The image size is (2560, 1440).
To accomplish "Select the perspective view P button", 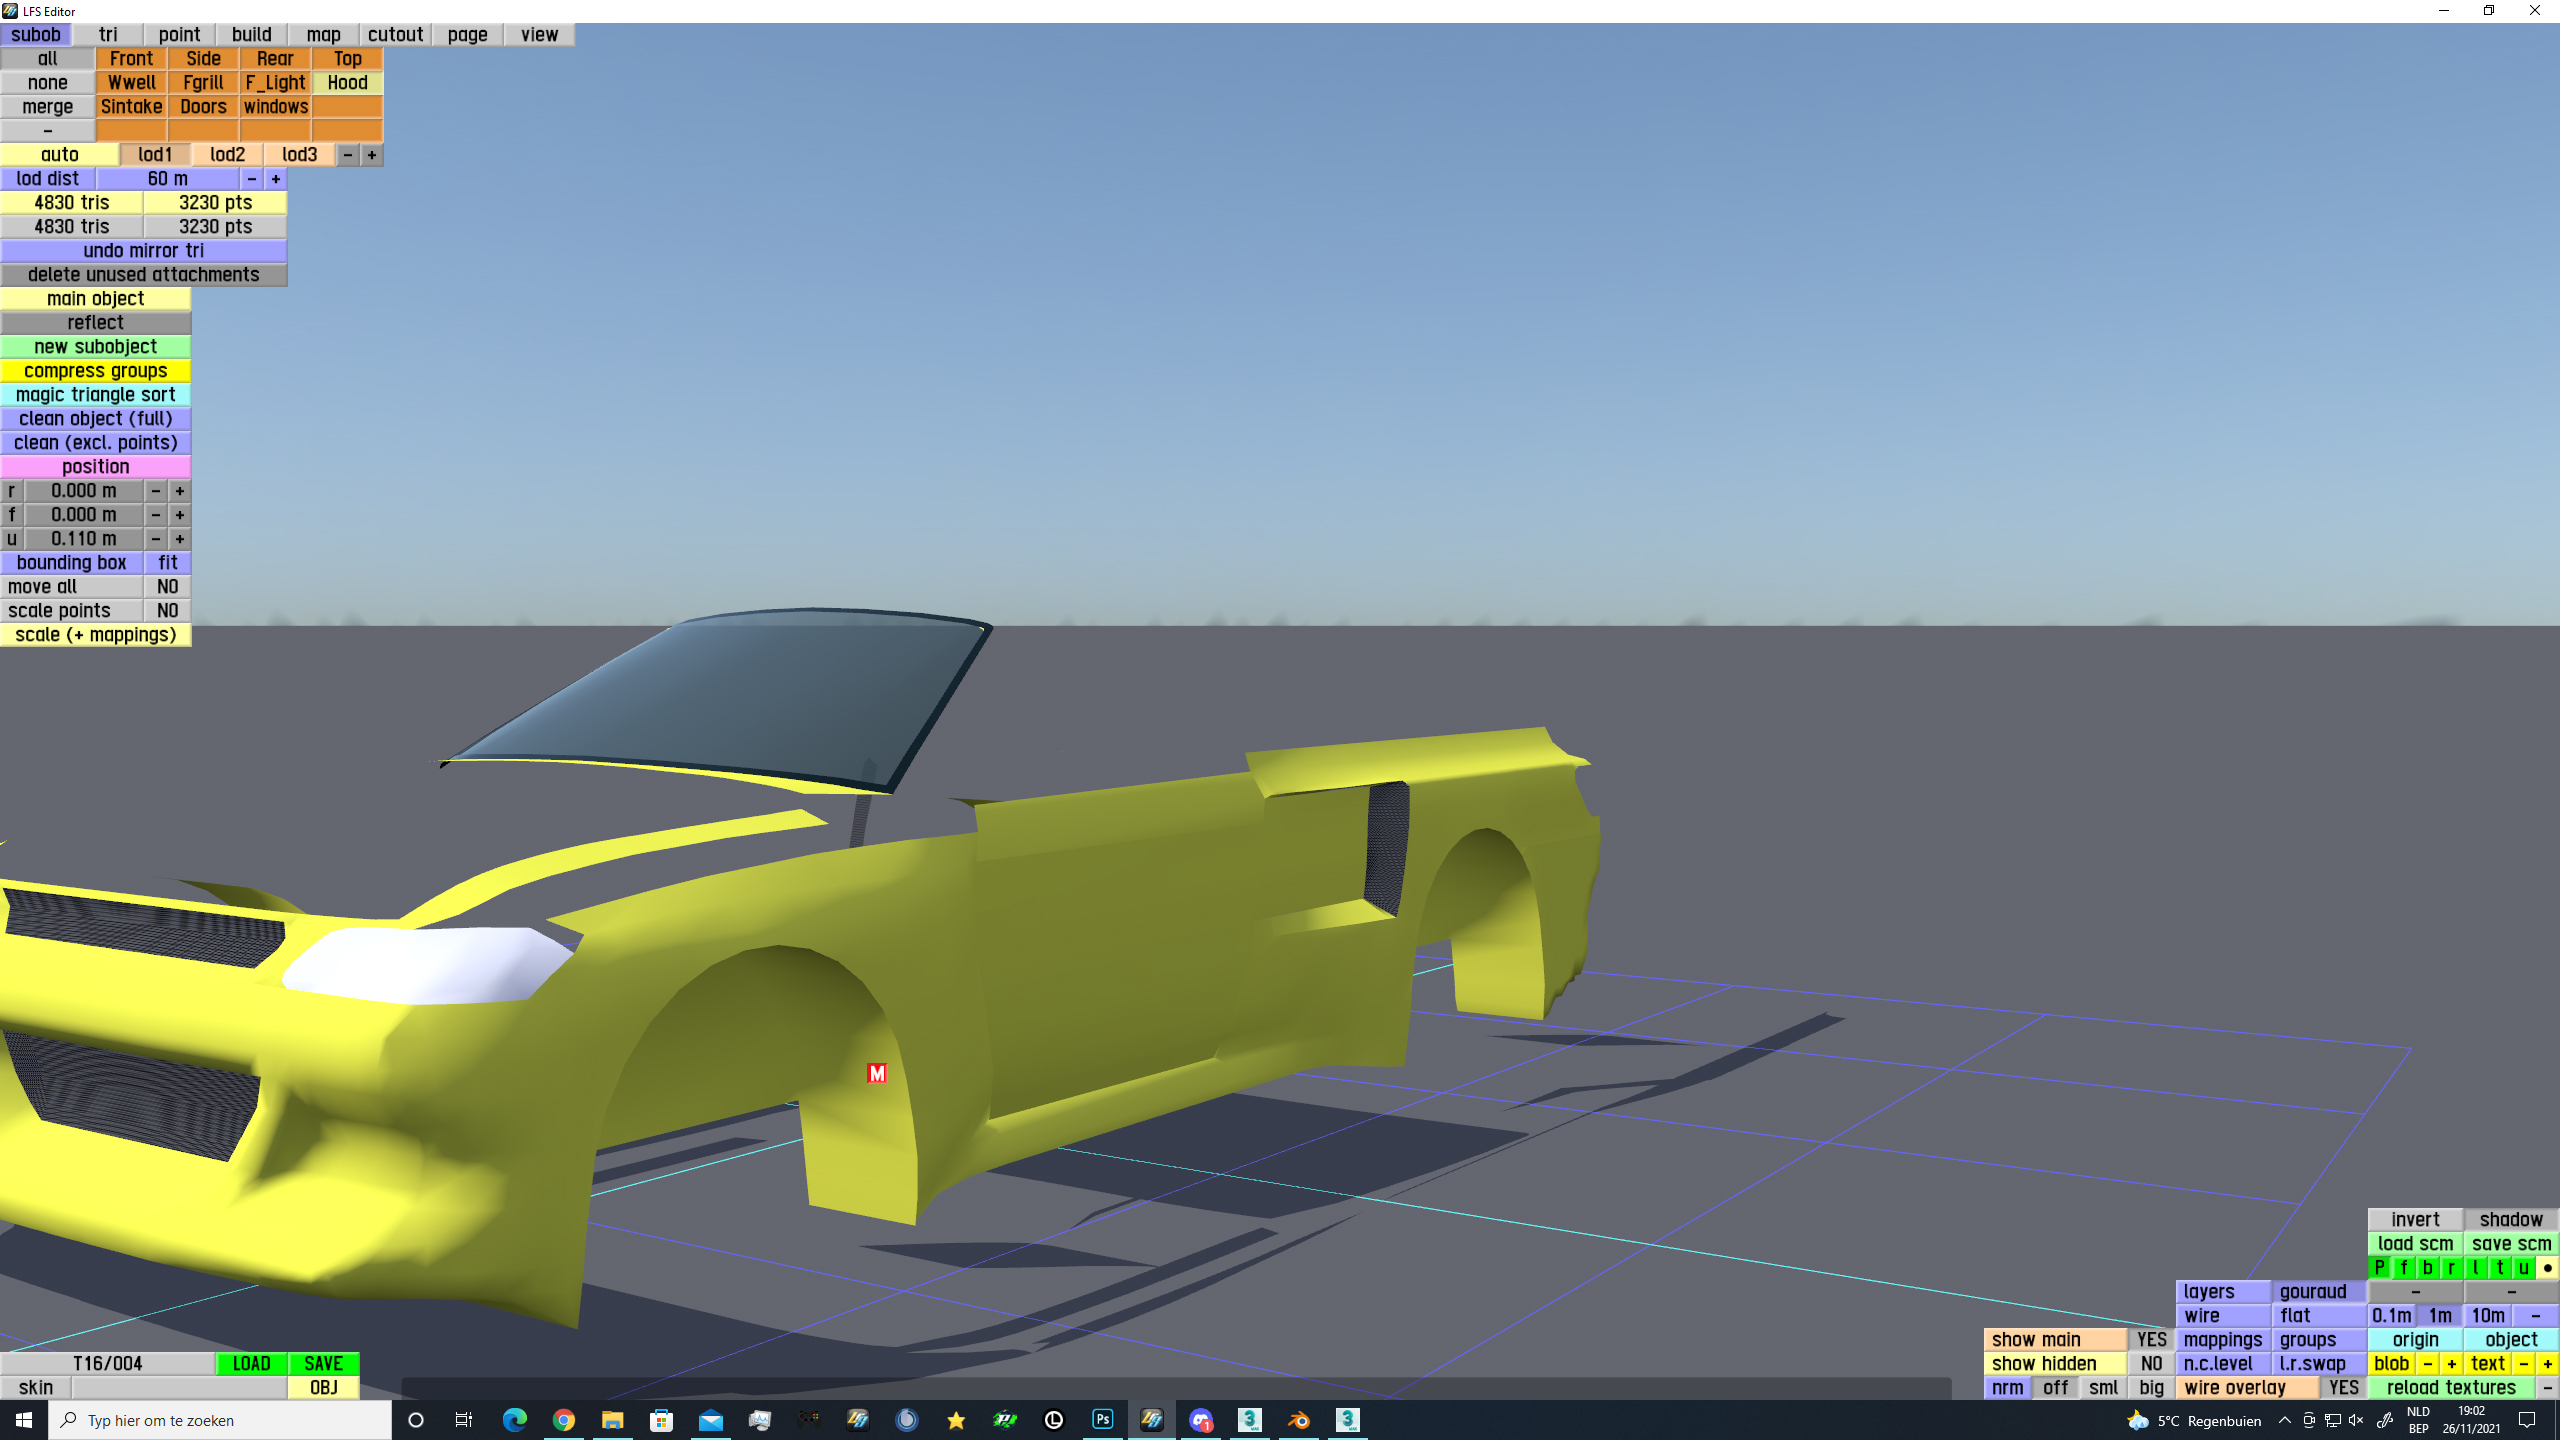I will click(2379, 1268).
